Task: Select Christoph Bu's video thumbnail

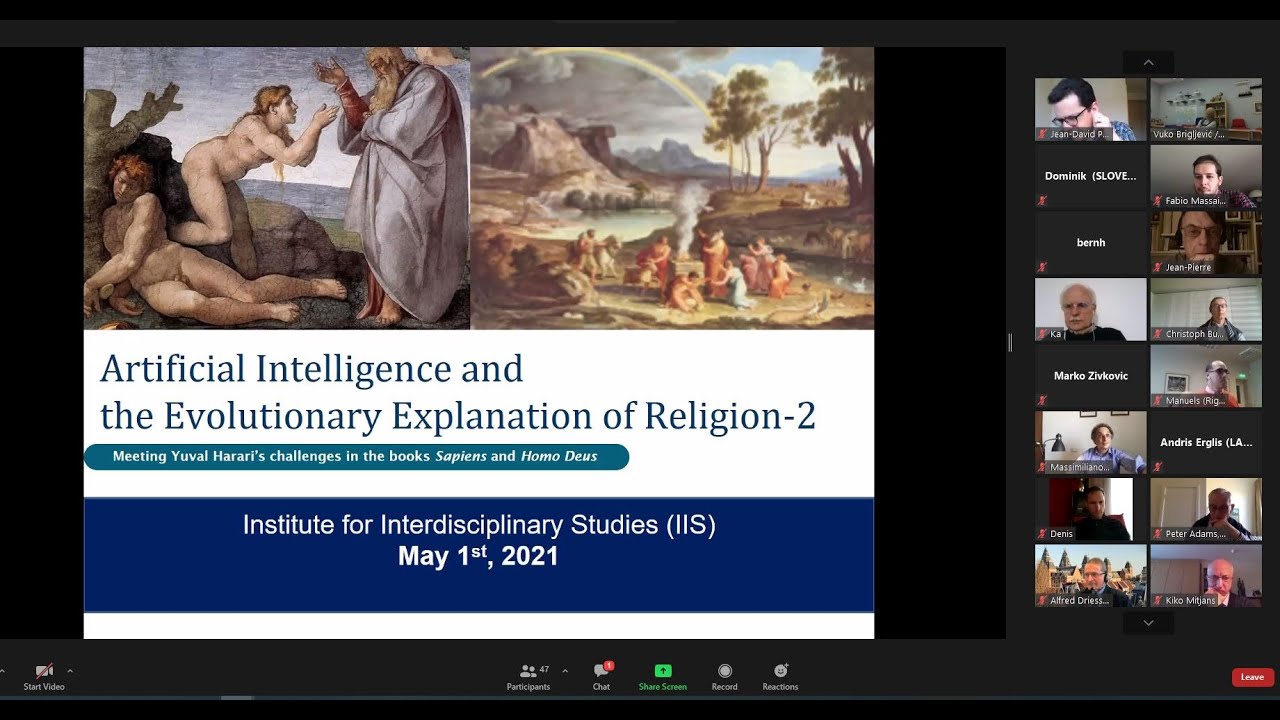Action: coord(1206,309)
